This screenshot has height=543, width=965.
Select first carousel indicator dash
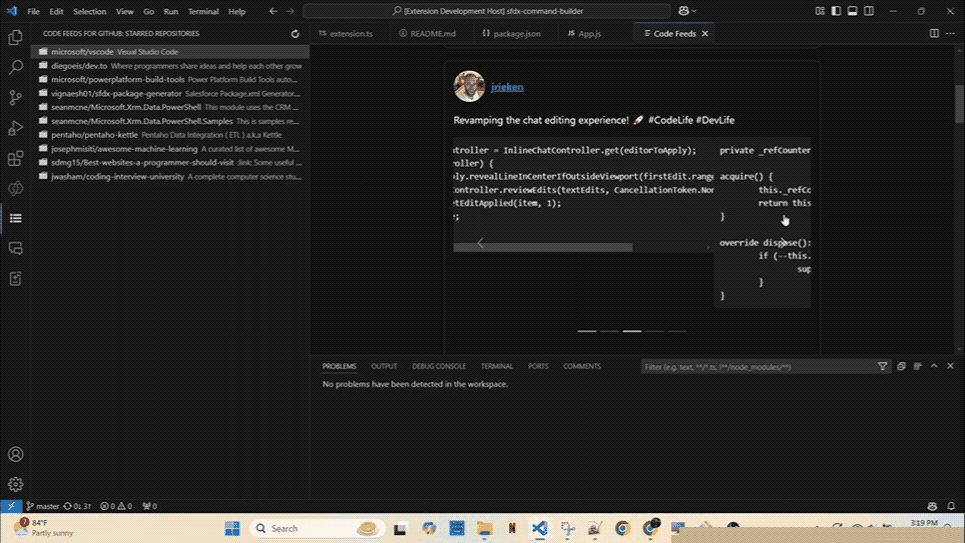(x=587, y=331)
